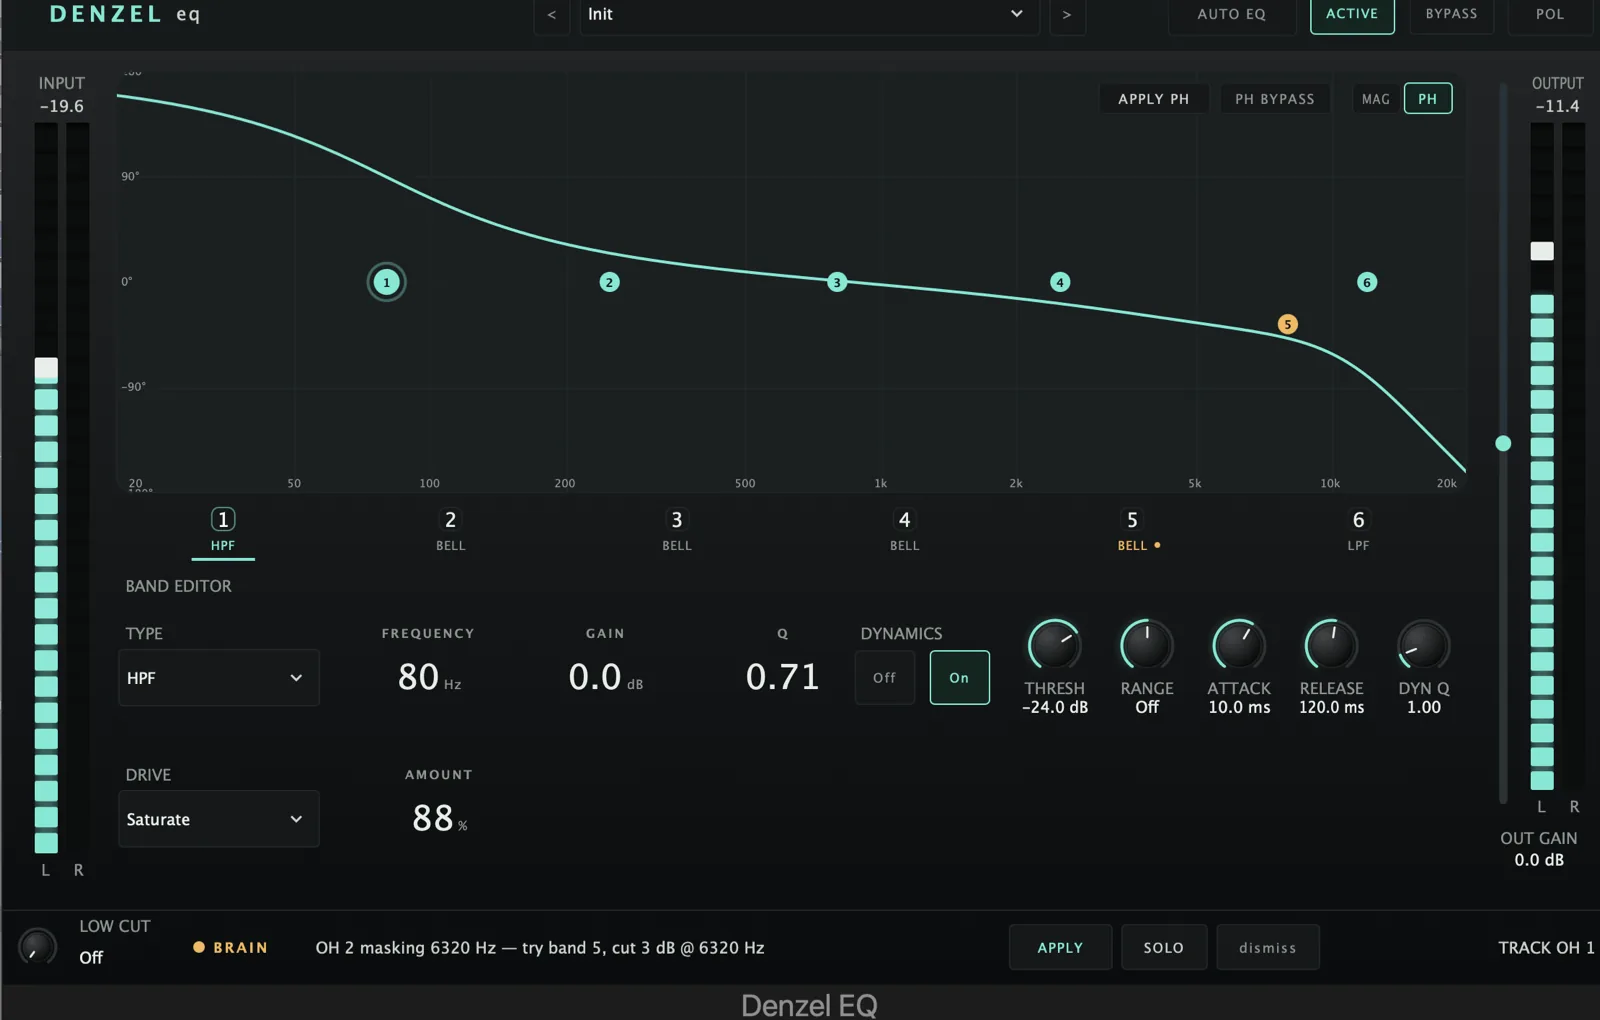Screen dimensions: 1600x1020
Task: Toggle plugin BYPASS
Action: [1452, 15]
